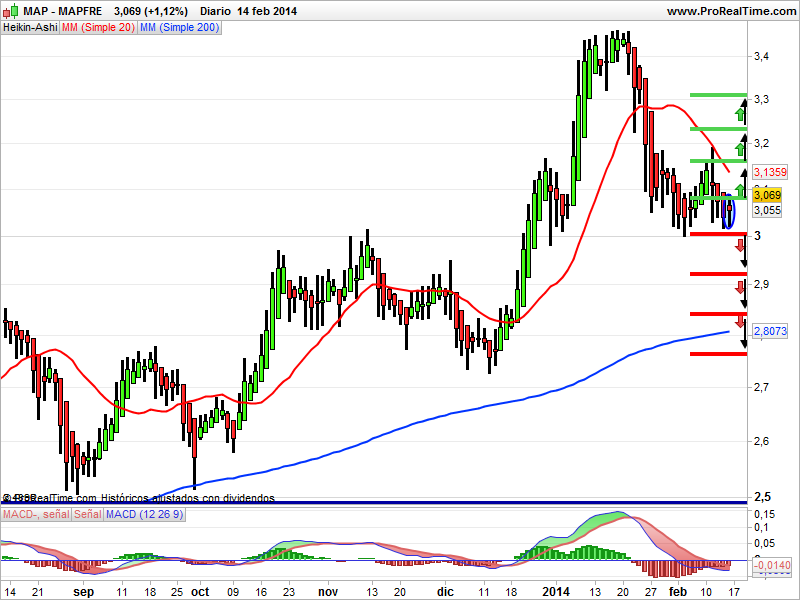
Task: Click the feb date axis label
Action: click(x=678, y=592)
